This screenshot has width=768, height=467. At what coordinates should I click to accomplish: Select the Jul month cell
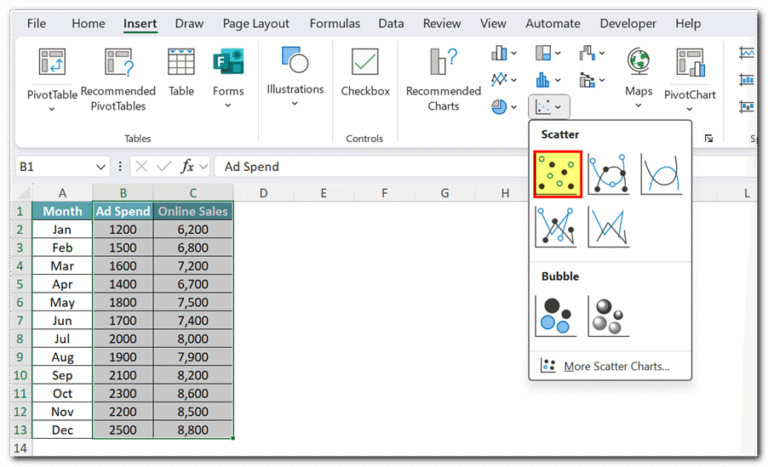[x=62, y=339]
